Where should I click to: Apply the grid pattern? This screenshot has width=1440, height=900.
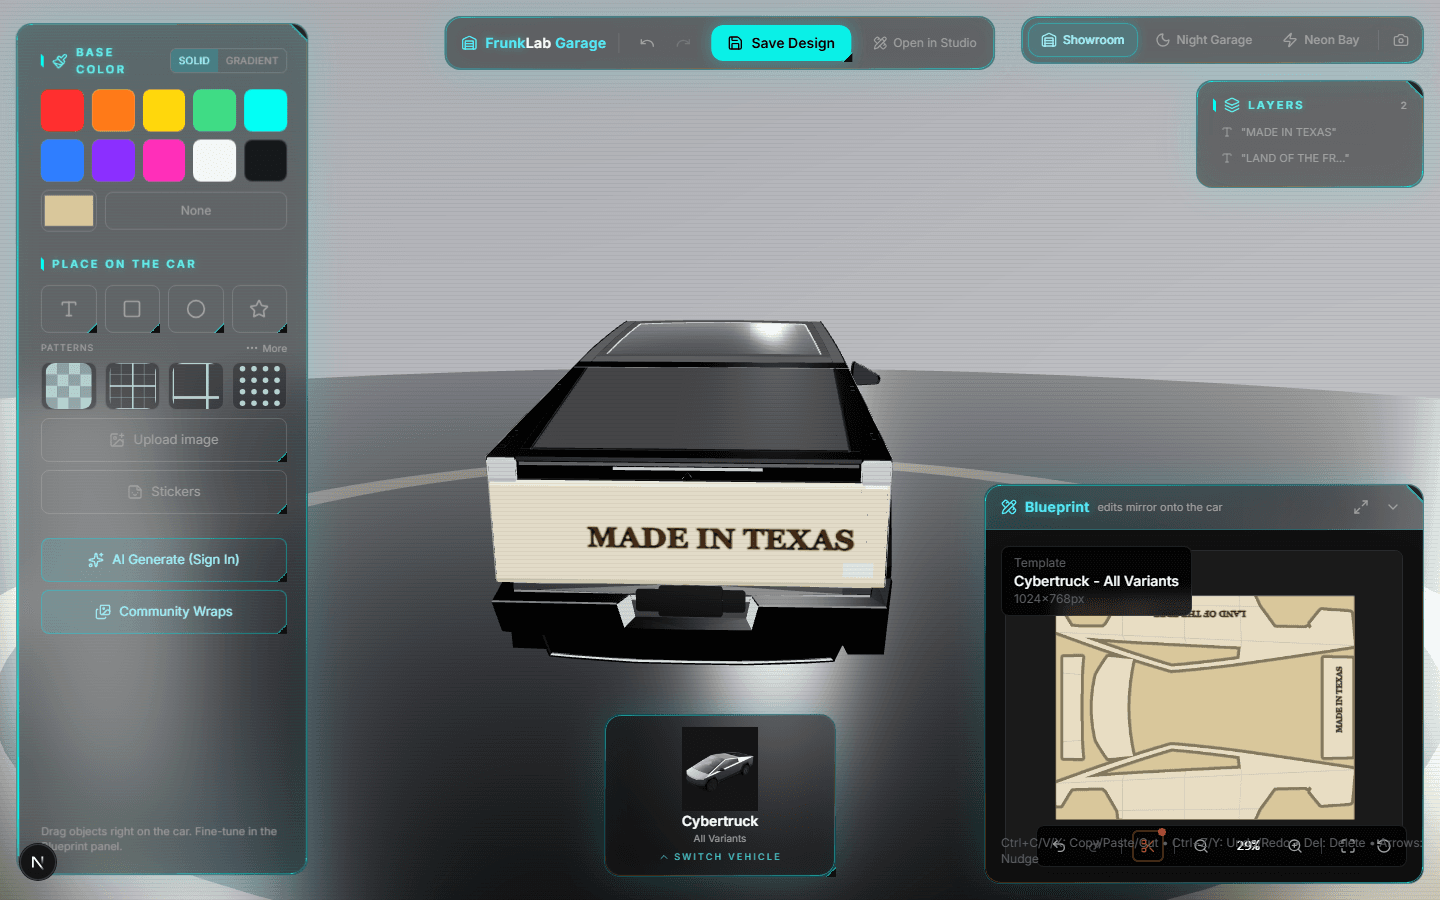click(x=132, y=386)
